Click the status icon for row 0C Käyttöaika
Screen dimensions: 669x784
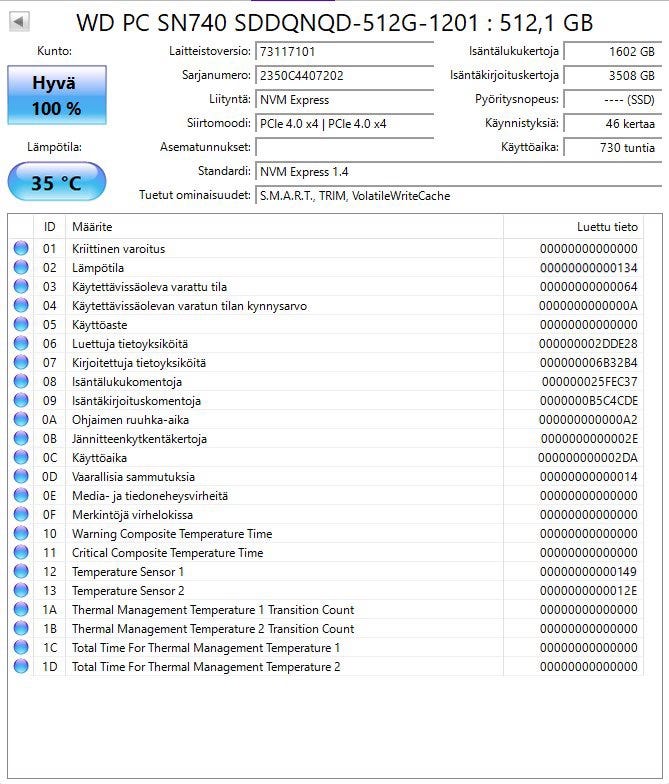click(x=21, y=457)
